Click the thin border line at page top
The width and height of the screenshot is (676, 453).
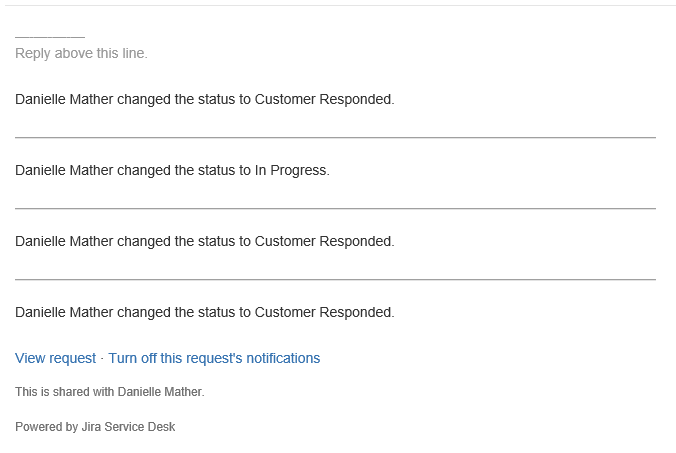[x=338, y=5]
